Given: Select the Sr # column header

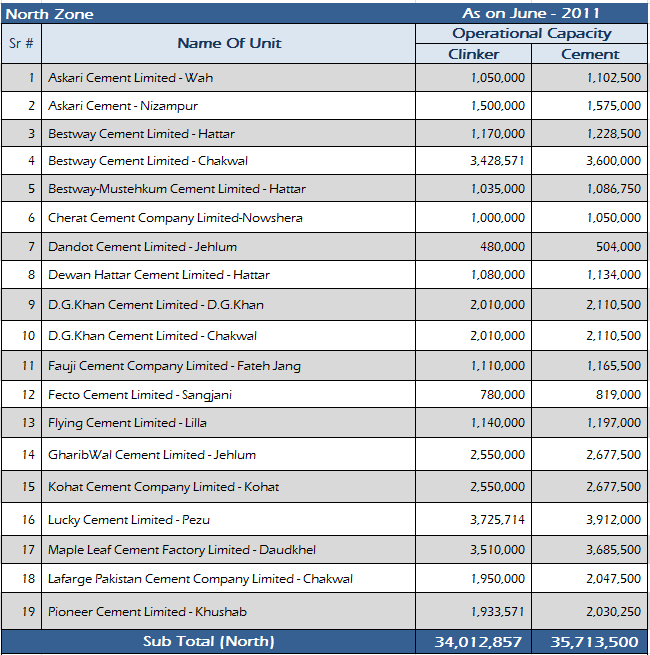Looking at the screenshot, I should 21,43.
